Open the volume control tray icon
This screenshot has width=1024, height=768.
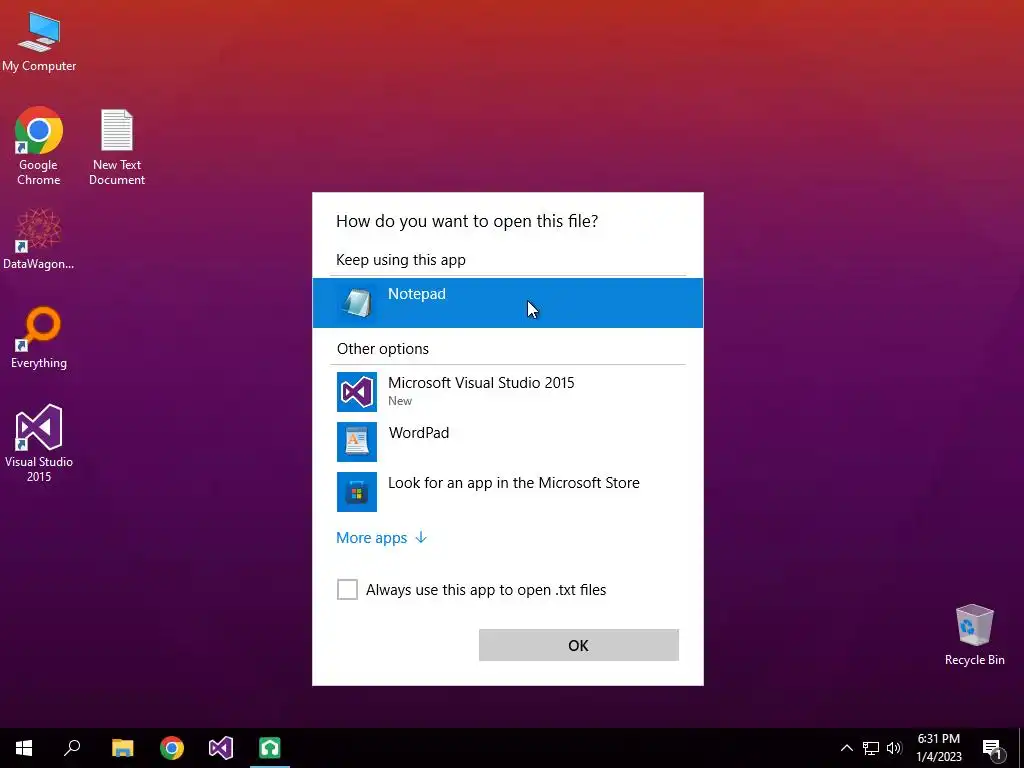[894, 748]
